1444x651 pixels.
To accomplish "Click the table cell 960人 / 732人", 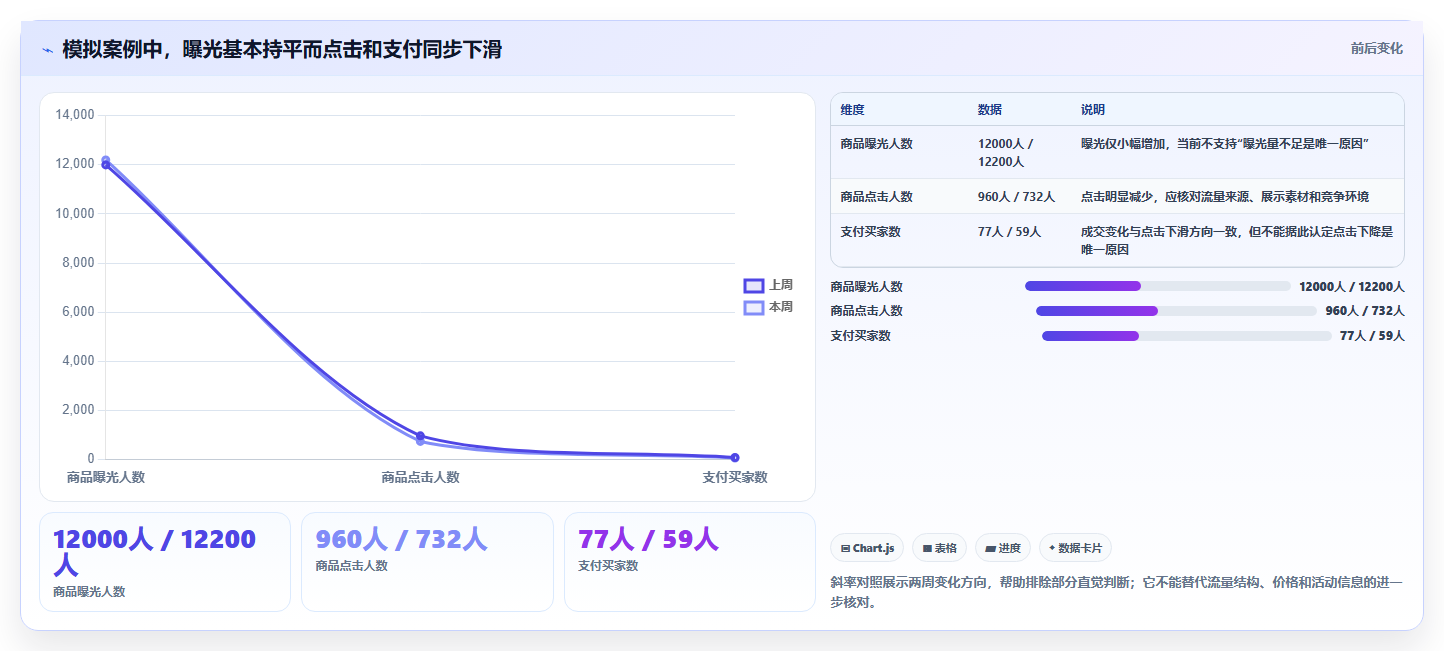I will (1016, 197).
